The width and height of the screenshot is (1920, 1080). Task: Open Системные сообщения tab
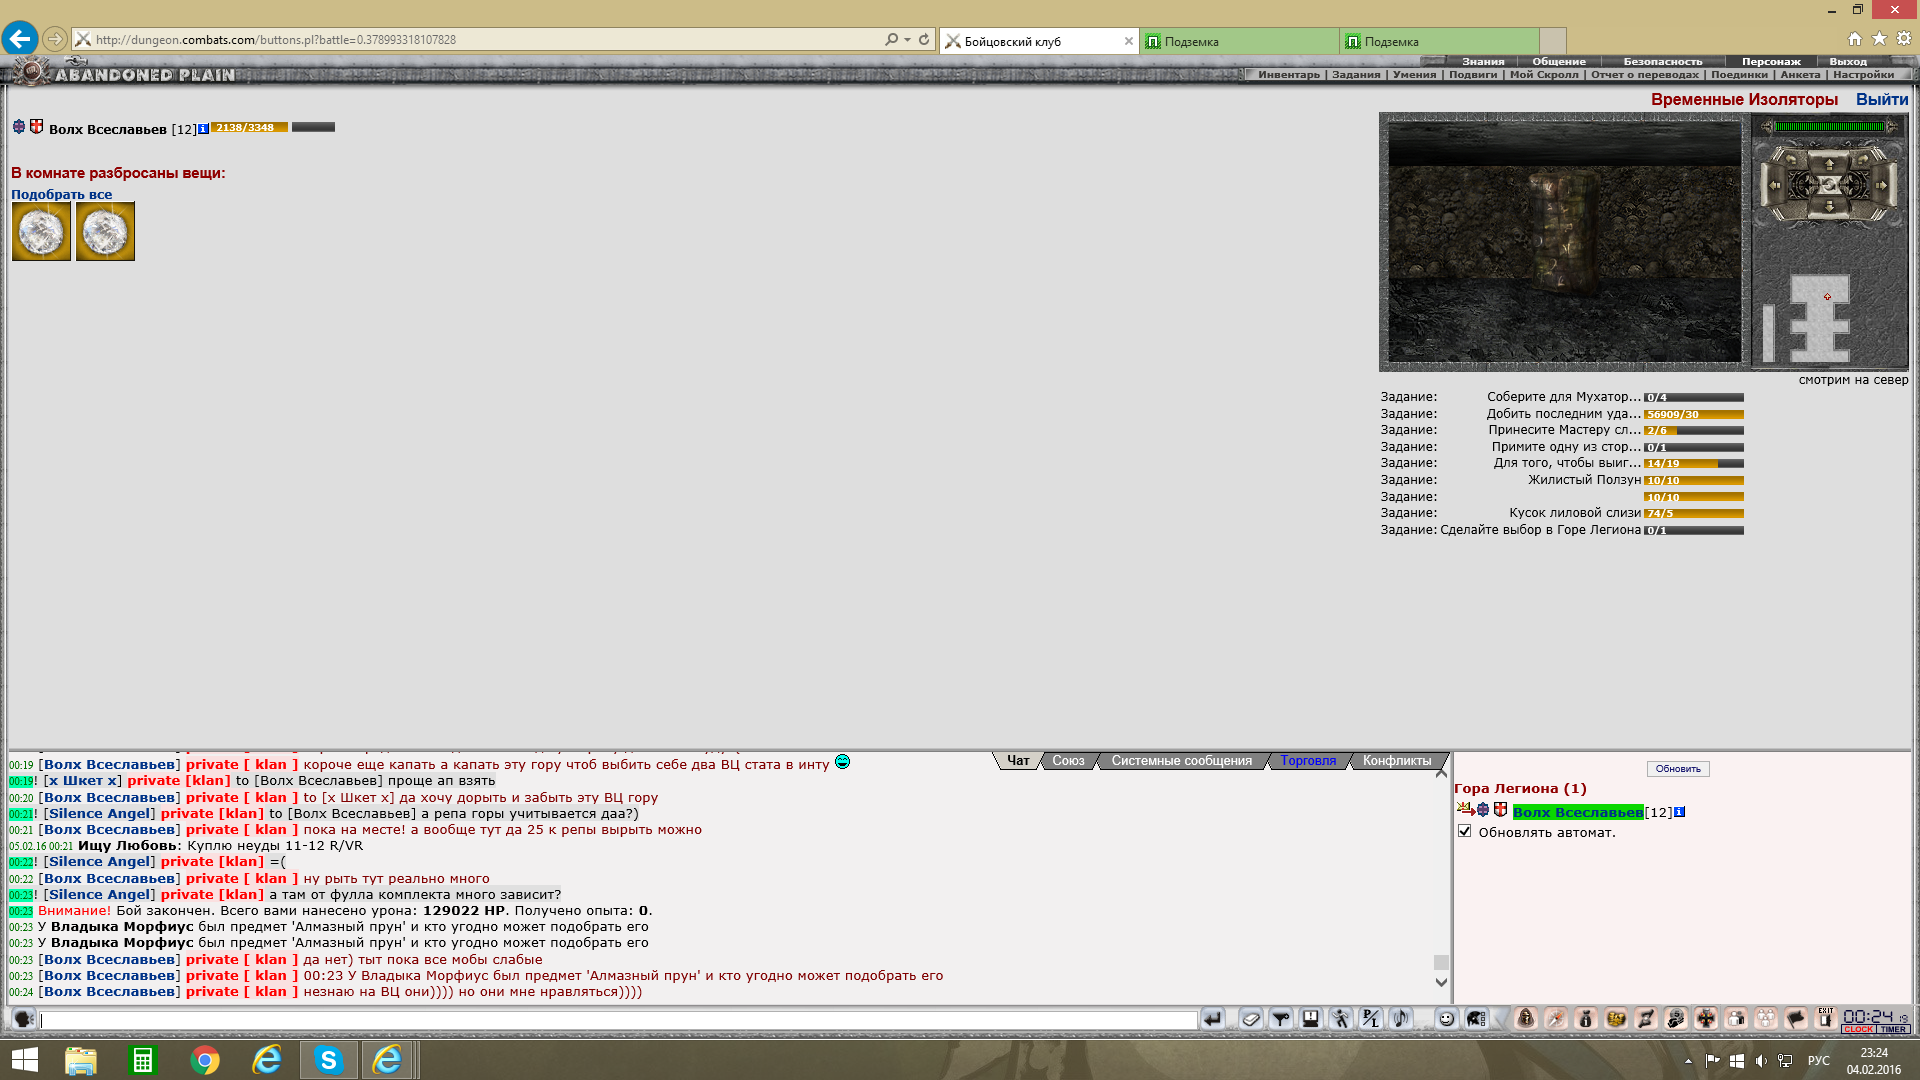tap(1181, 761)
